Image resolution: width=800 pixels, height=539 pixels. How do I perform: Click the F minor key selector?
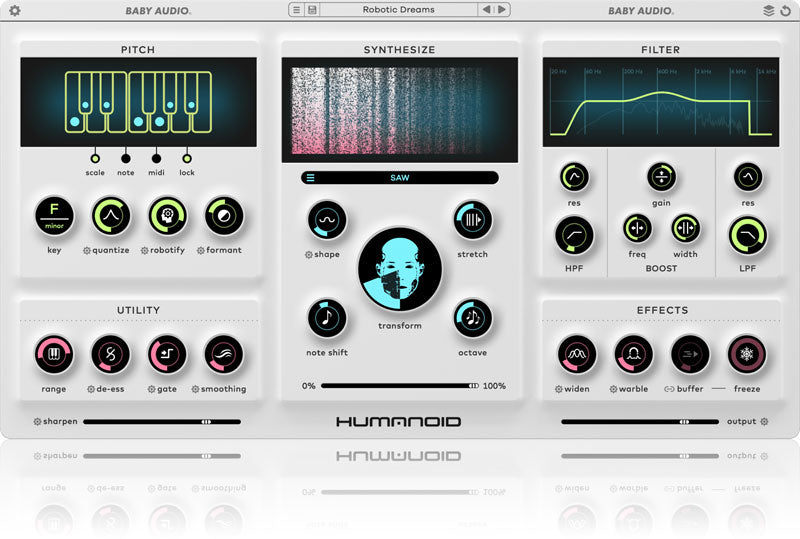[54, 216]
